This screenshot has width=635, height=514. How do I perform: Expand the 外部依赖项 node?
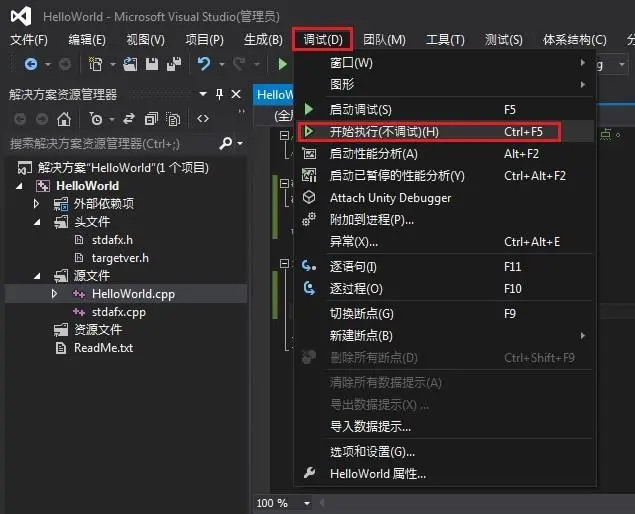(x=36, y=203)
